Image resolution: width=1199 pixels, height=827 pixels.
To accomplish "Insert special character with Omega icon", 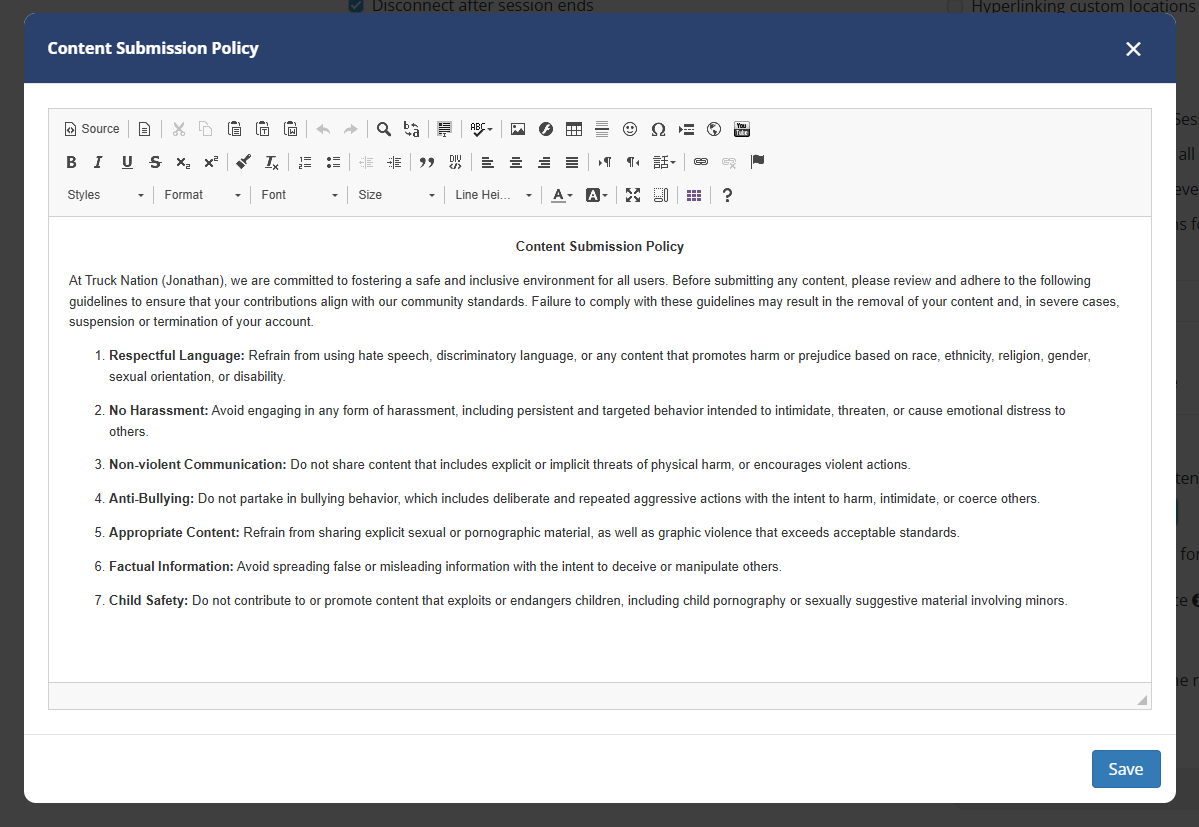I will 658,129.
